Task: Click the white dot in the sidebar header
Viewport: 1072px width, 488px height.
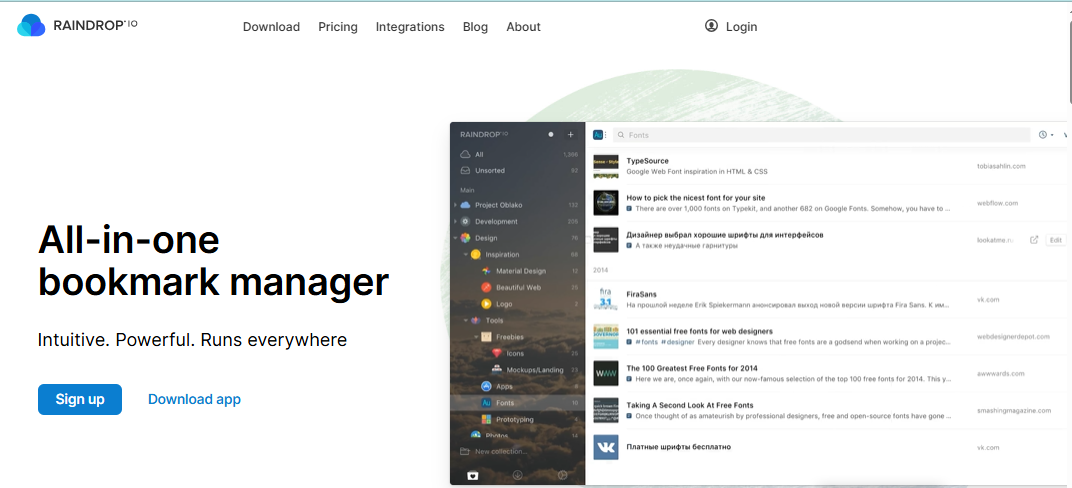Action: click(550, 134)
